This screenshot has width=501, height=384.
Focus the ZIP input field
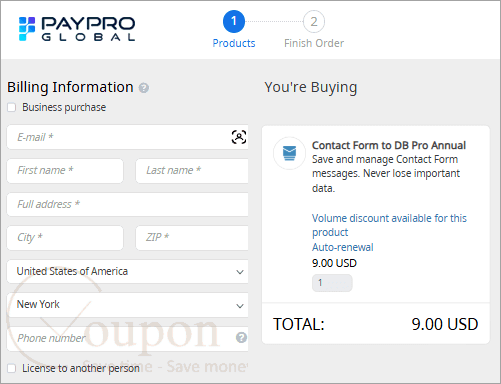(x=192, y=238)
